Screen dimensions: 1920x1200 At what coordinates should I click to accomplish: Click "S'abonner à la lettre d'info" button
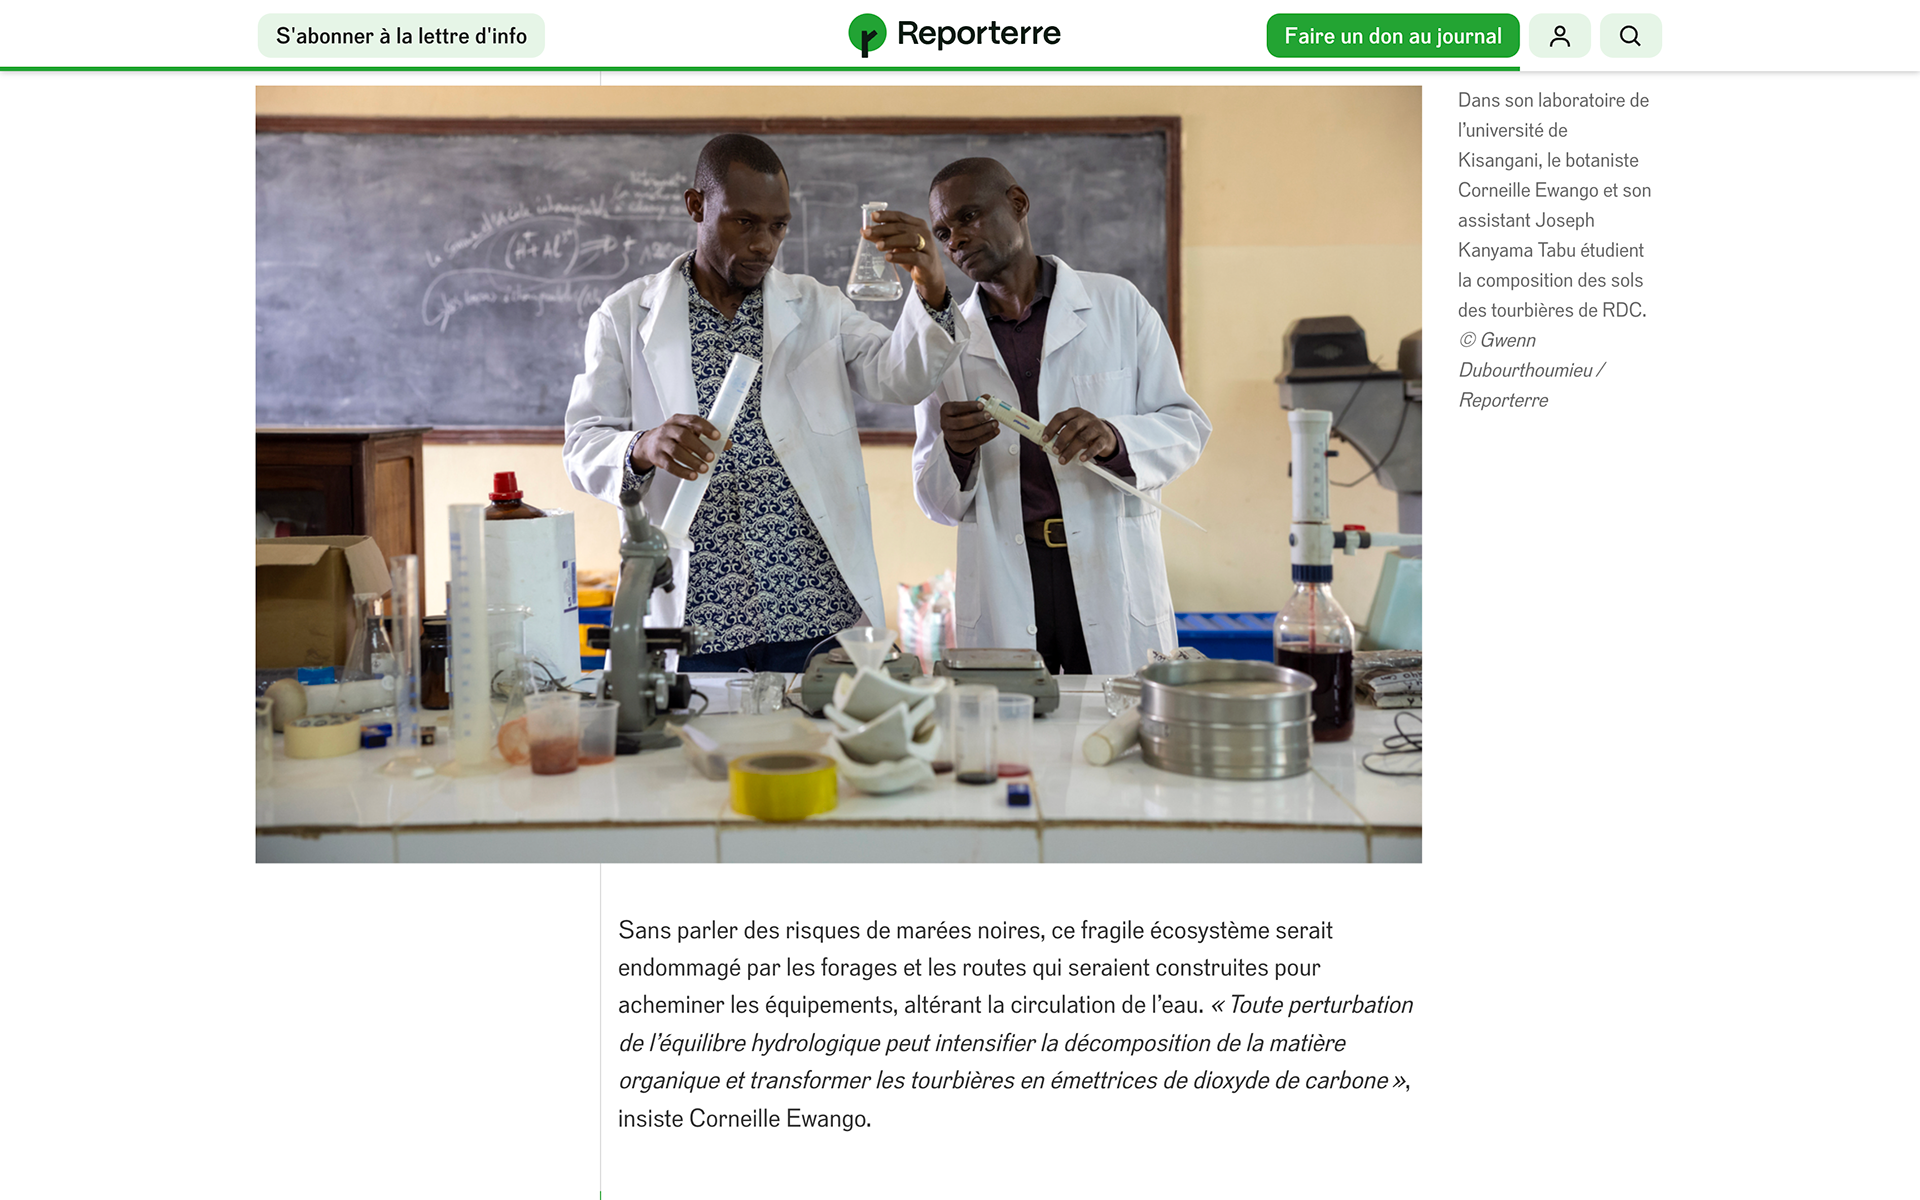click(x=401, y=36)
